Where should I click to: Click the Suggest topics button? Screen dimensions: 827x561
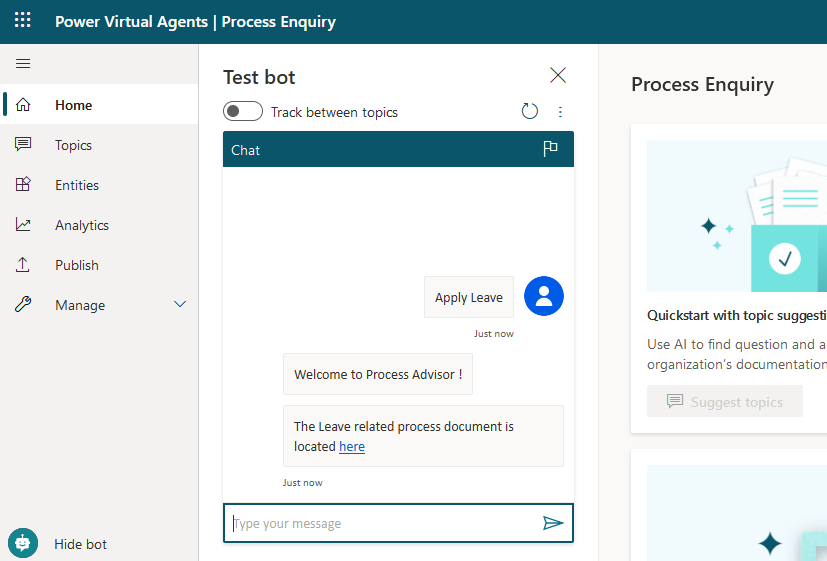[725, 401]
